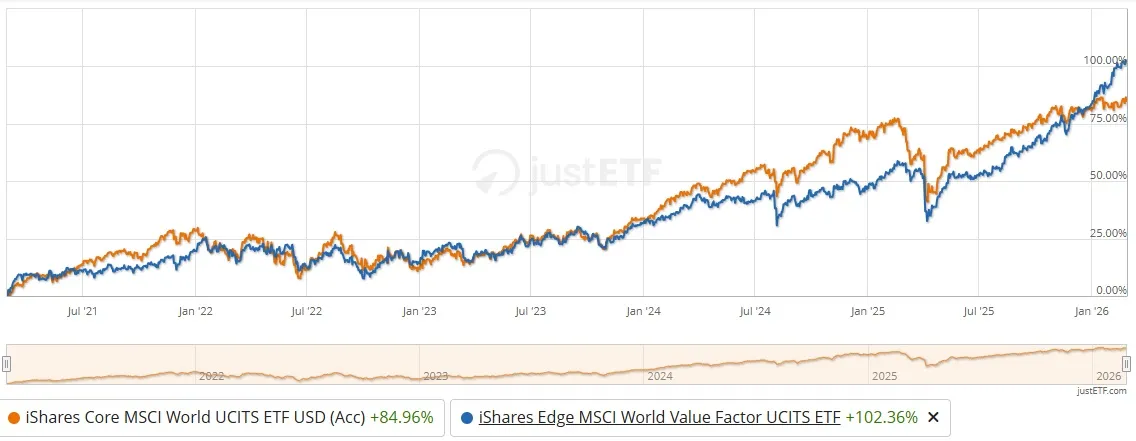
Task: Click the +102.36% performance value
Action: pos(882,417)
